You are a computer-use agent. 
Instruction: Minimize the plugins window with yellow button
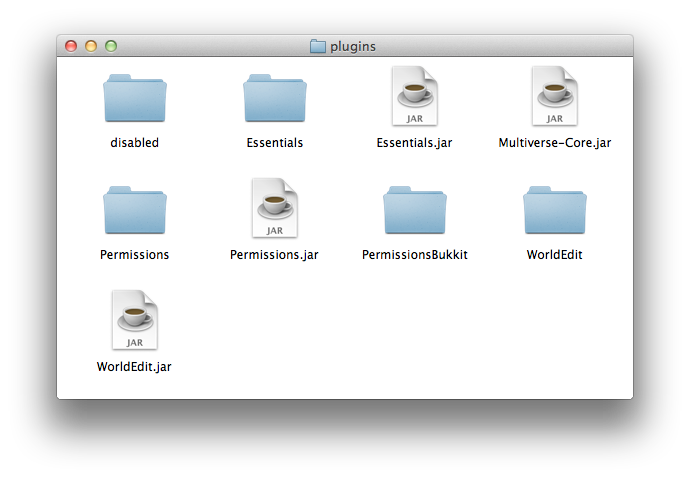(x=91, y=46)
